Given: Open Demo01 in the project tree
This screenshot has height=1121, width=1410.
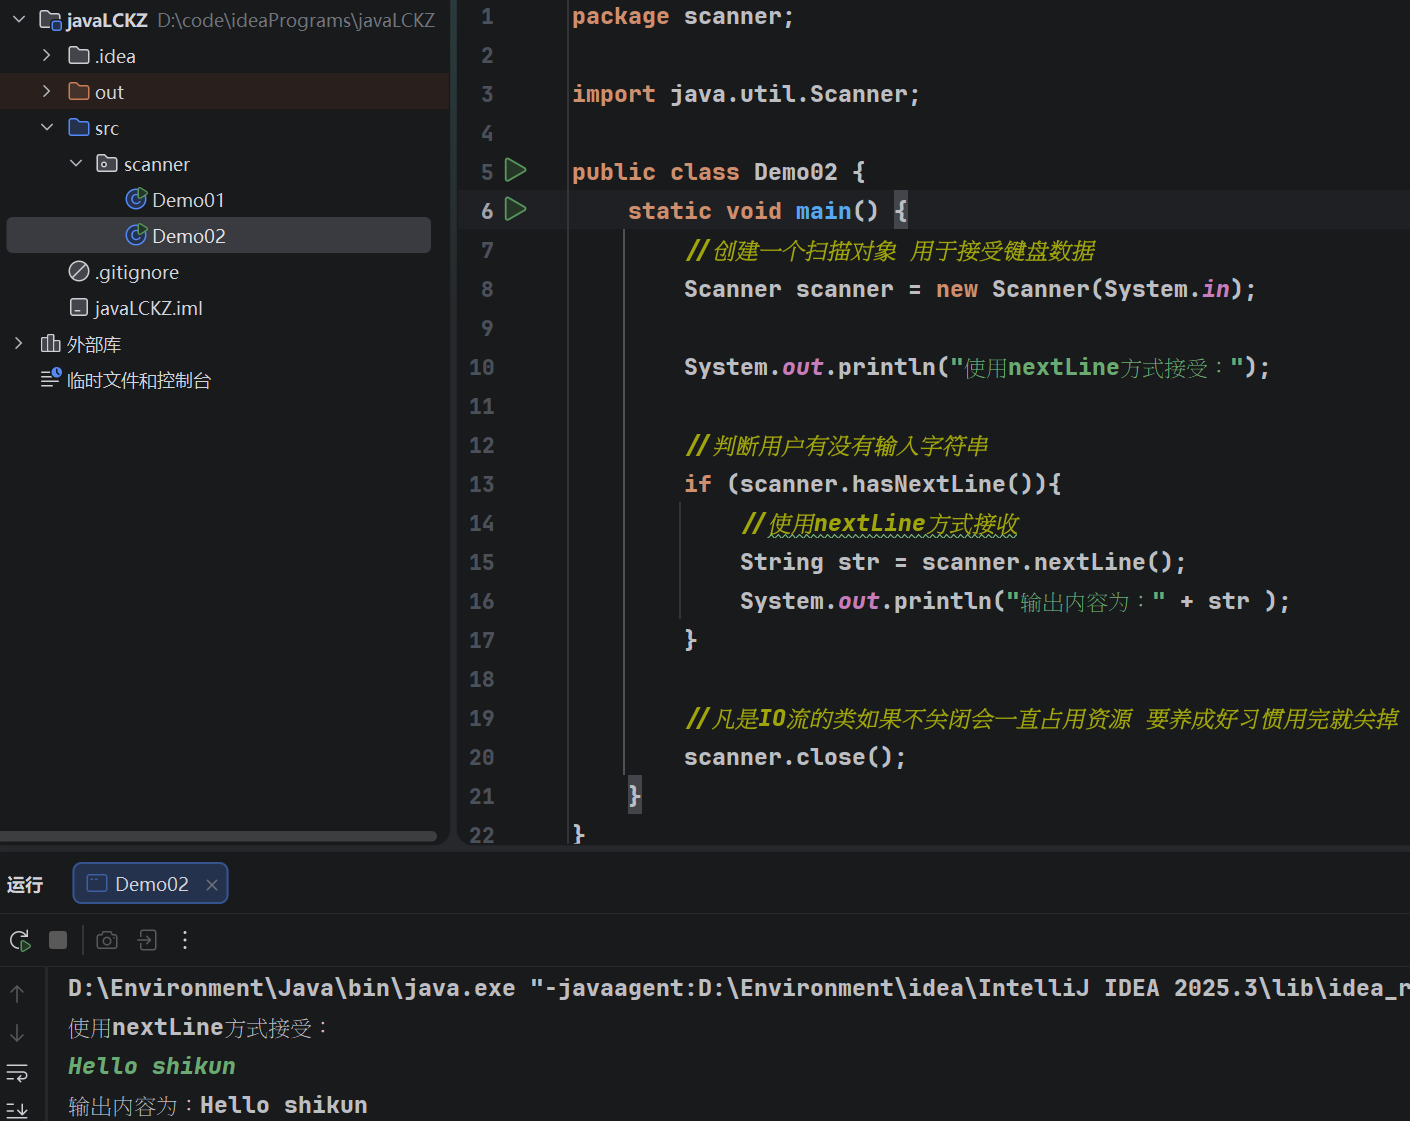Looking at the screenshot, I should 187,200.
